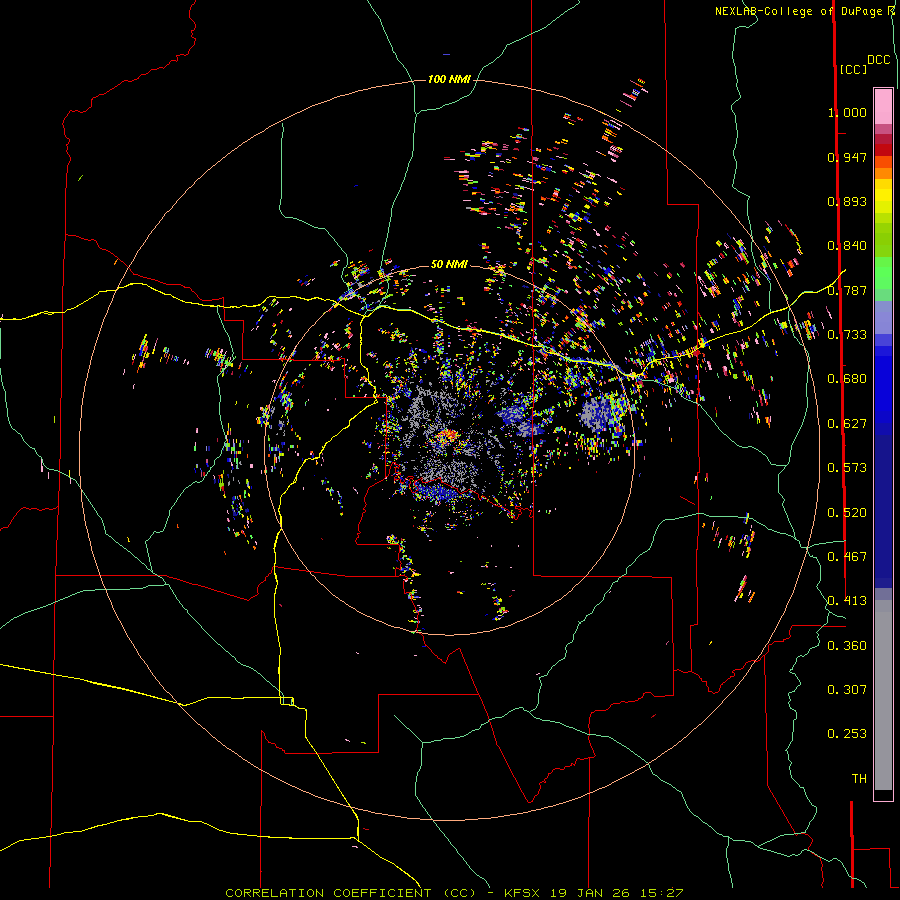Pick the bright green color scale segment
Viewport: 900px width, 900px height.
point(883,273)
